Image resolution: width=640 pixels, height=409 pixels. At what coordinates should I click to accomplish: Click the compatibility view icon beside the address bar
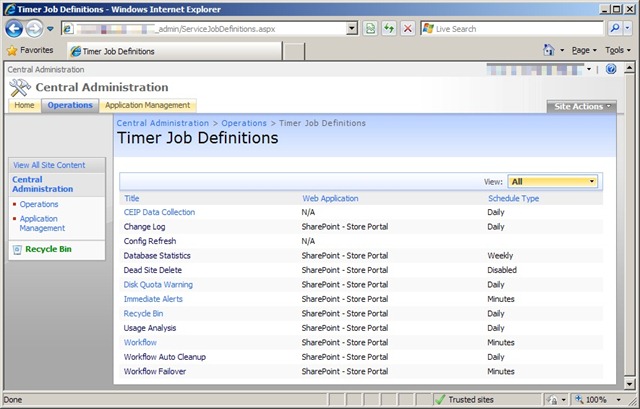[370, 29]
